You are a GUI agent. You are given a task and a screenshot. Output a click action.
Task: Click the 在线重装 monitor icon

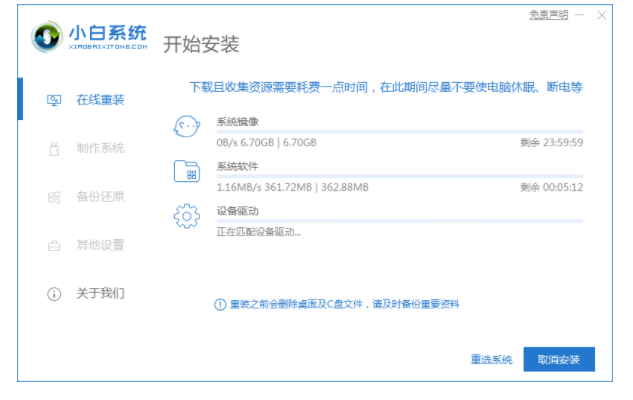coord(54,100)
